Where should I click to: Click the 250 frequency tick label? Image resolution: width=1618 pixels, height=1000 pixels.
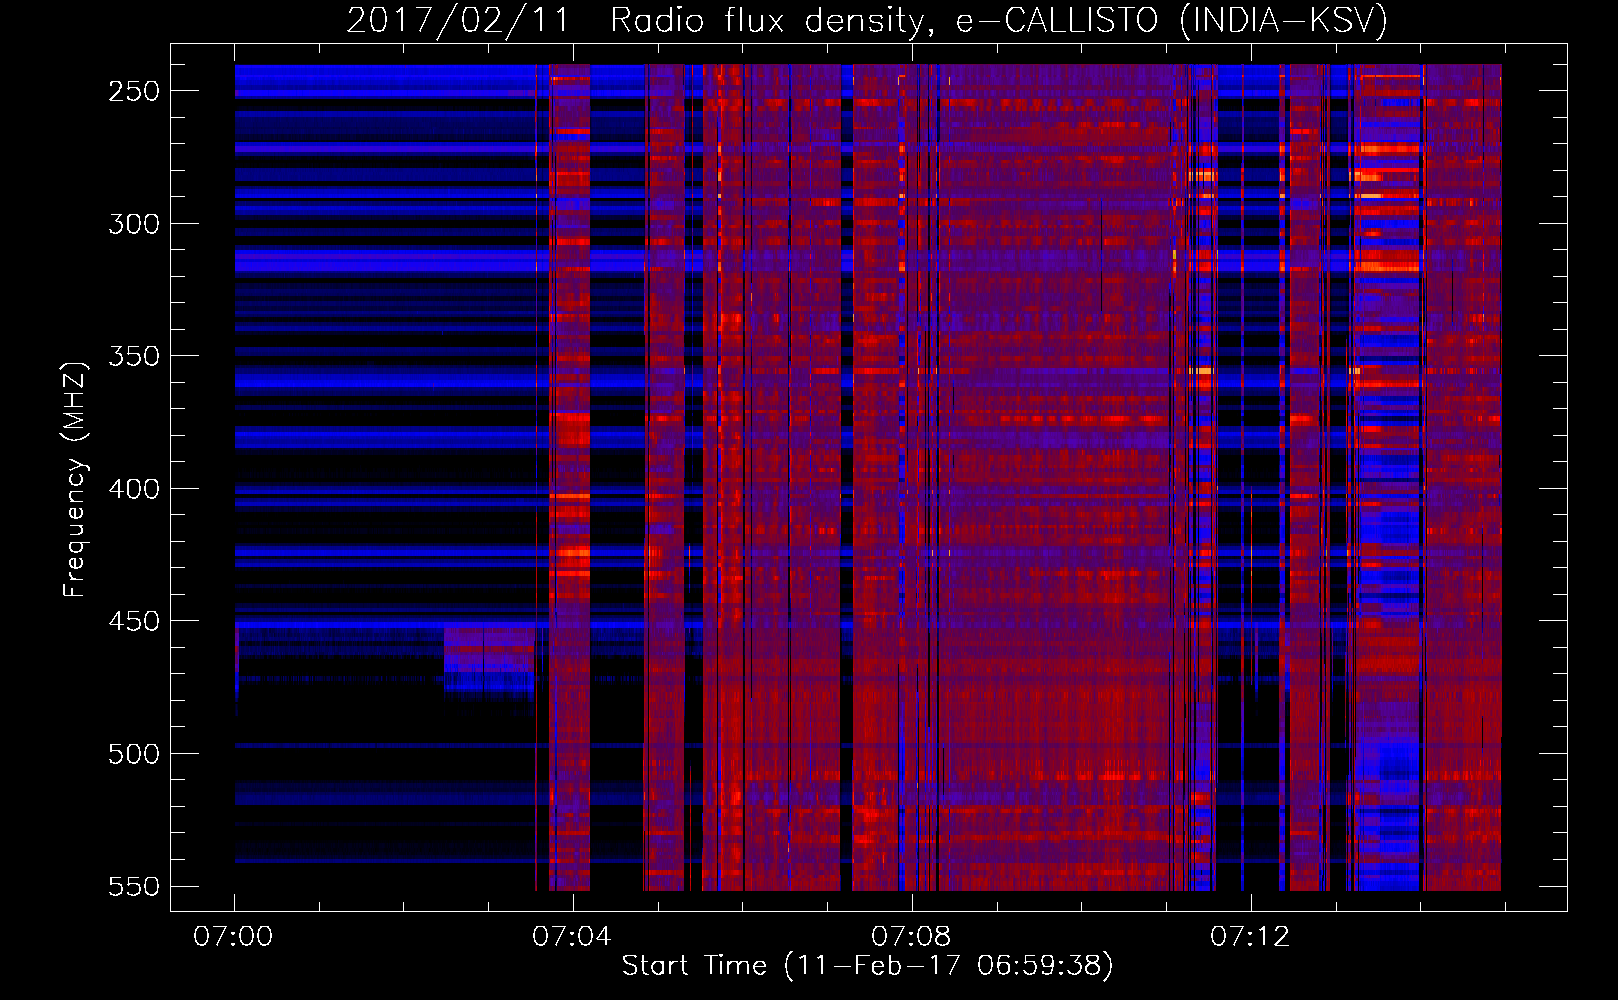pyautogui.click(x=134, y=91)
